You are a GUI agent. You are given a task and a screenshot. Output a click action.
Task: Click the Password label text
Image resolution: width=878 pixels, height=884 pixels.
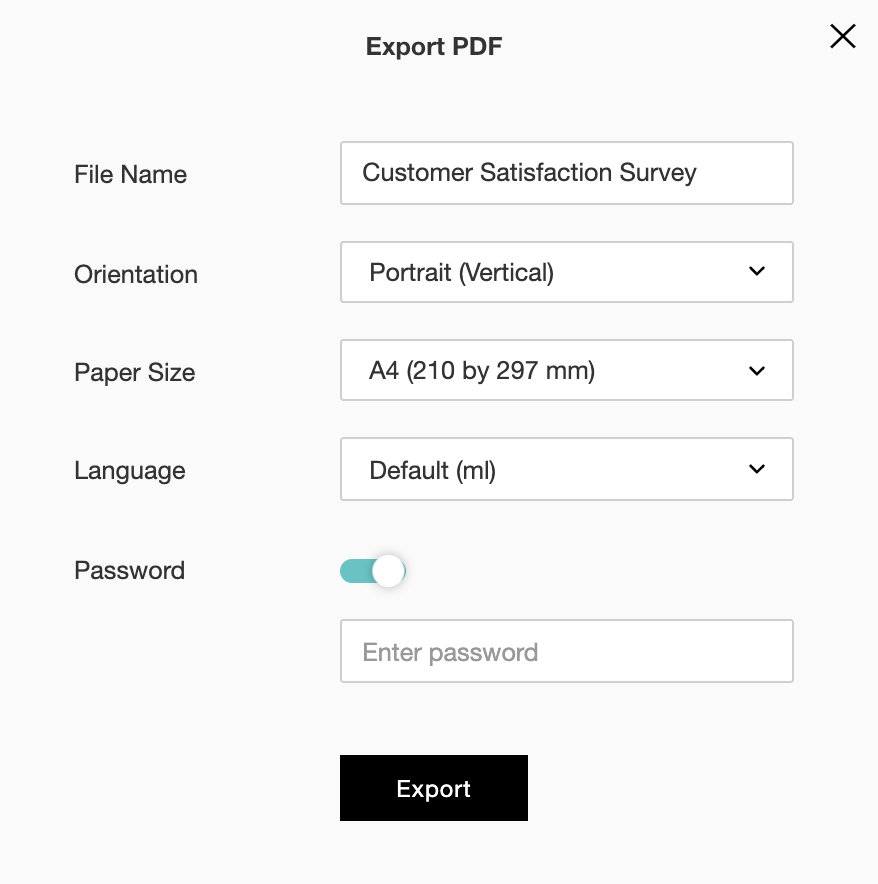[130, 571]
